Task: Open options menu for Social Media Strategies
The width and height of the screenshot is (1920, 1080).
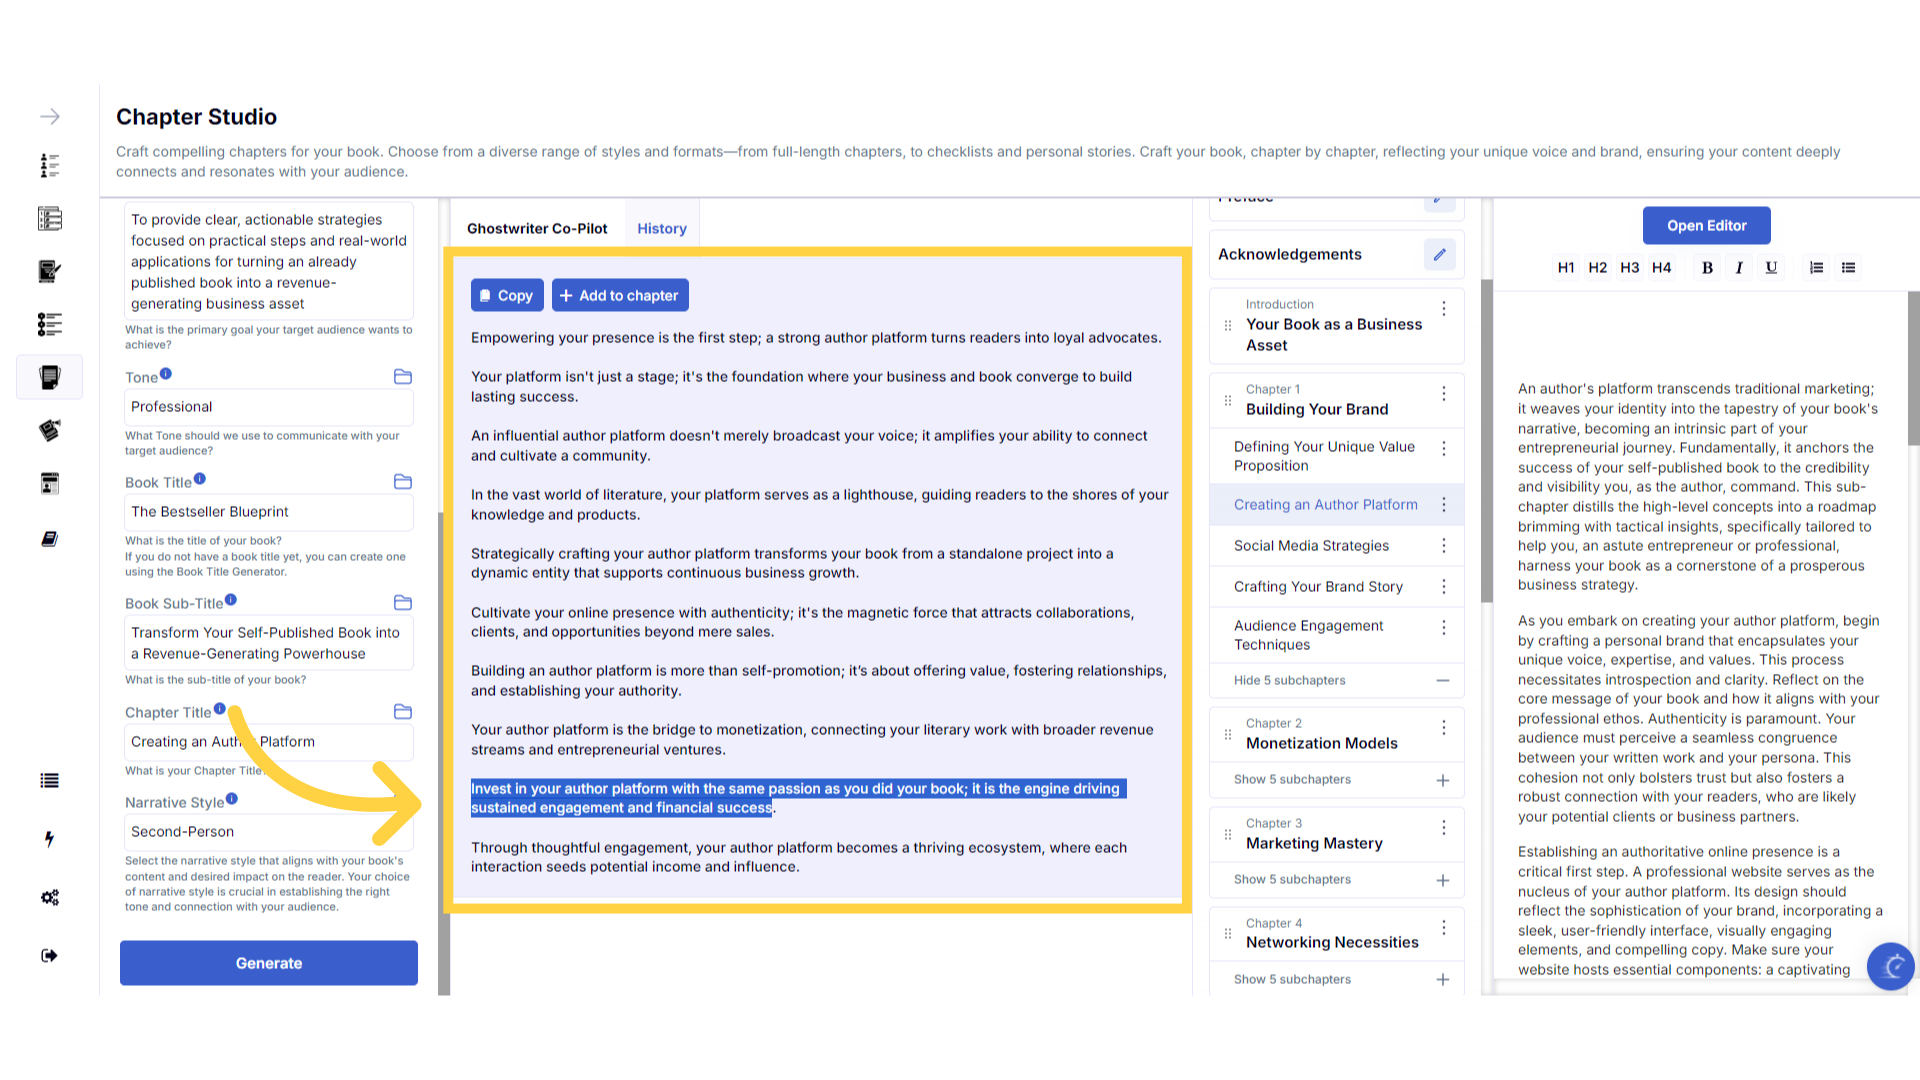Action: [1443, 546]
